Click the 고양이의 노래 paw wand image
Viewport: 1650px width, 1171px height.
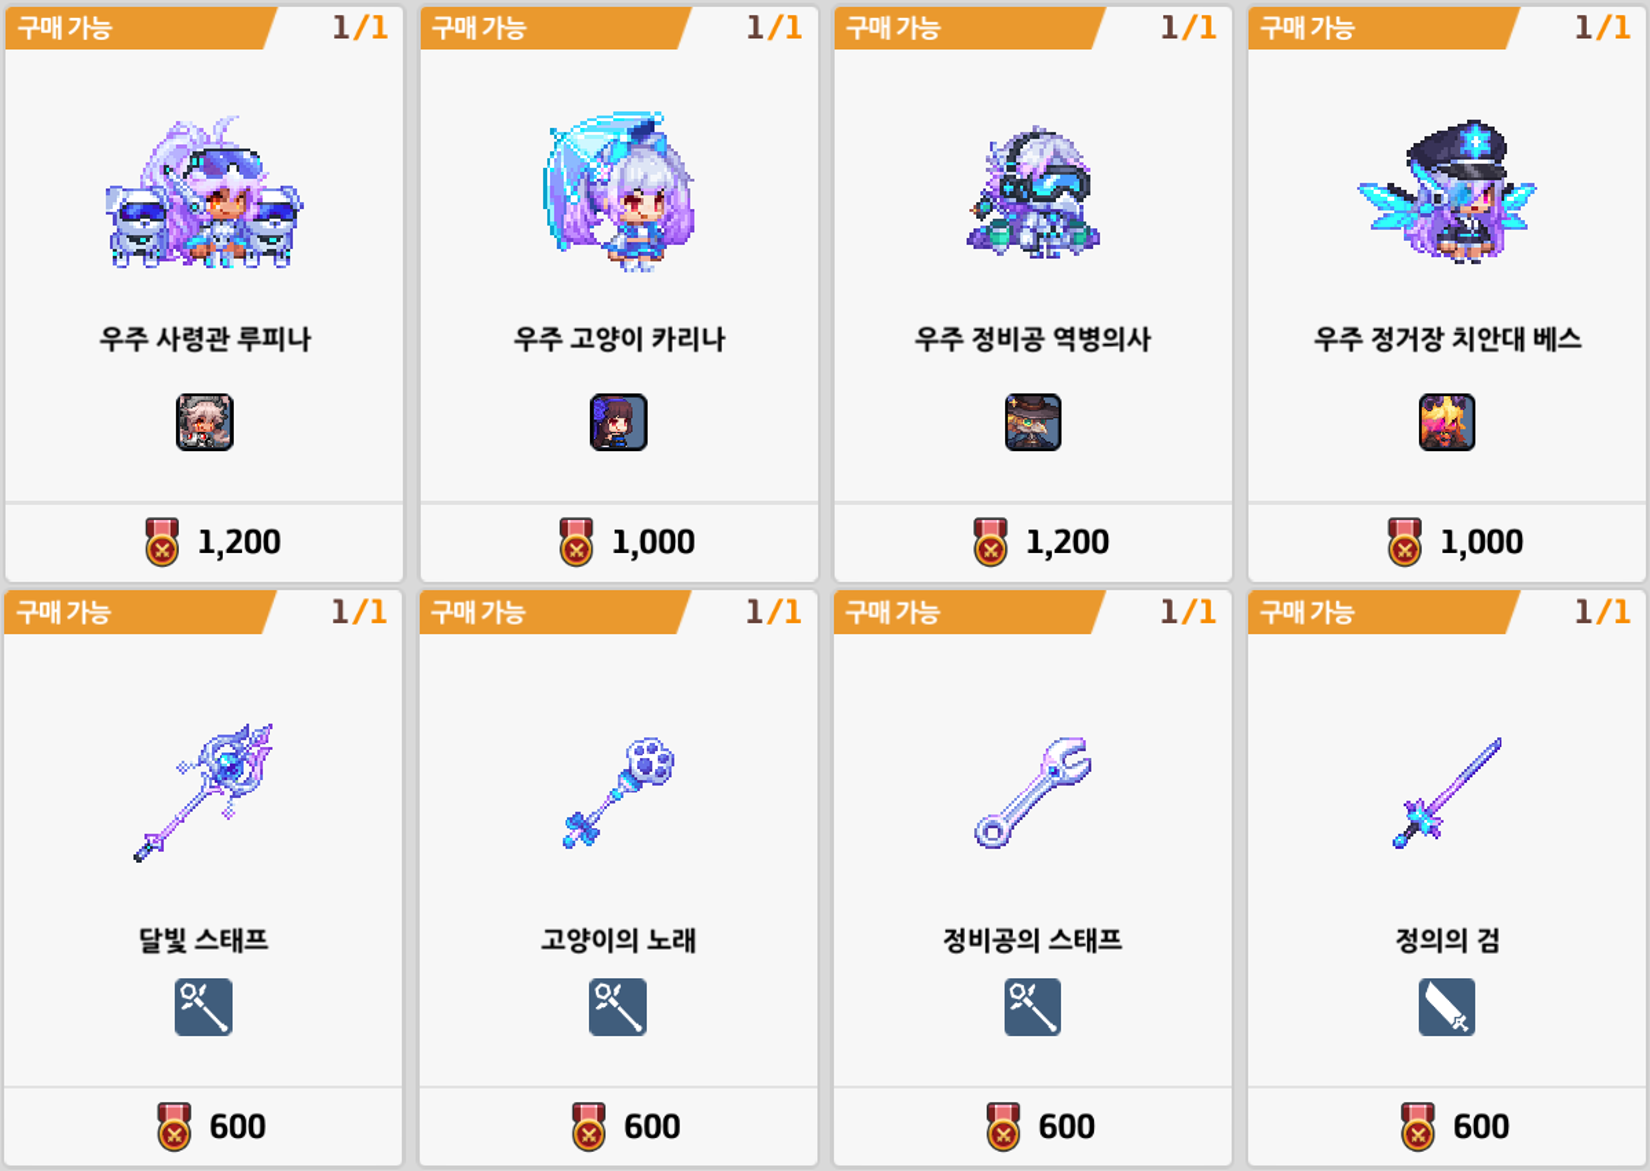click(x=619, y=793)
